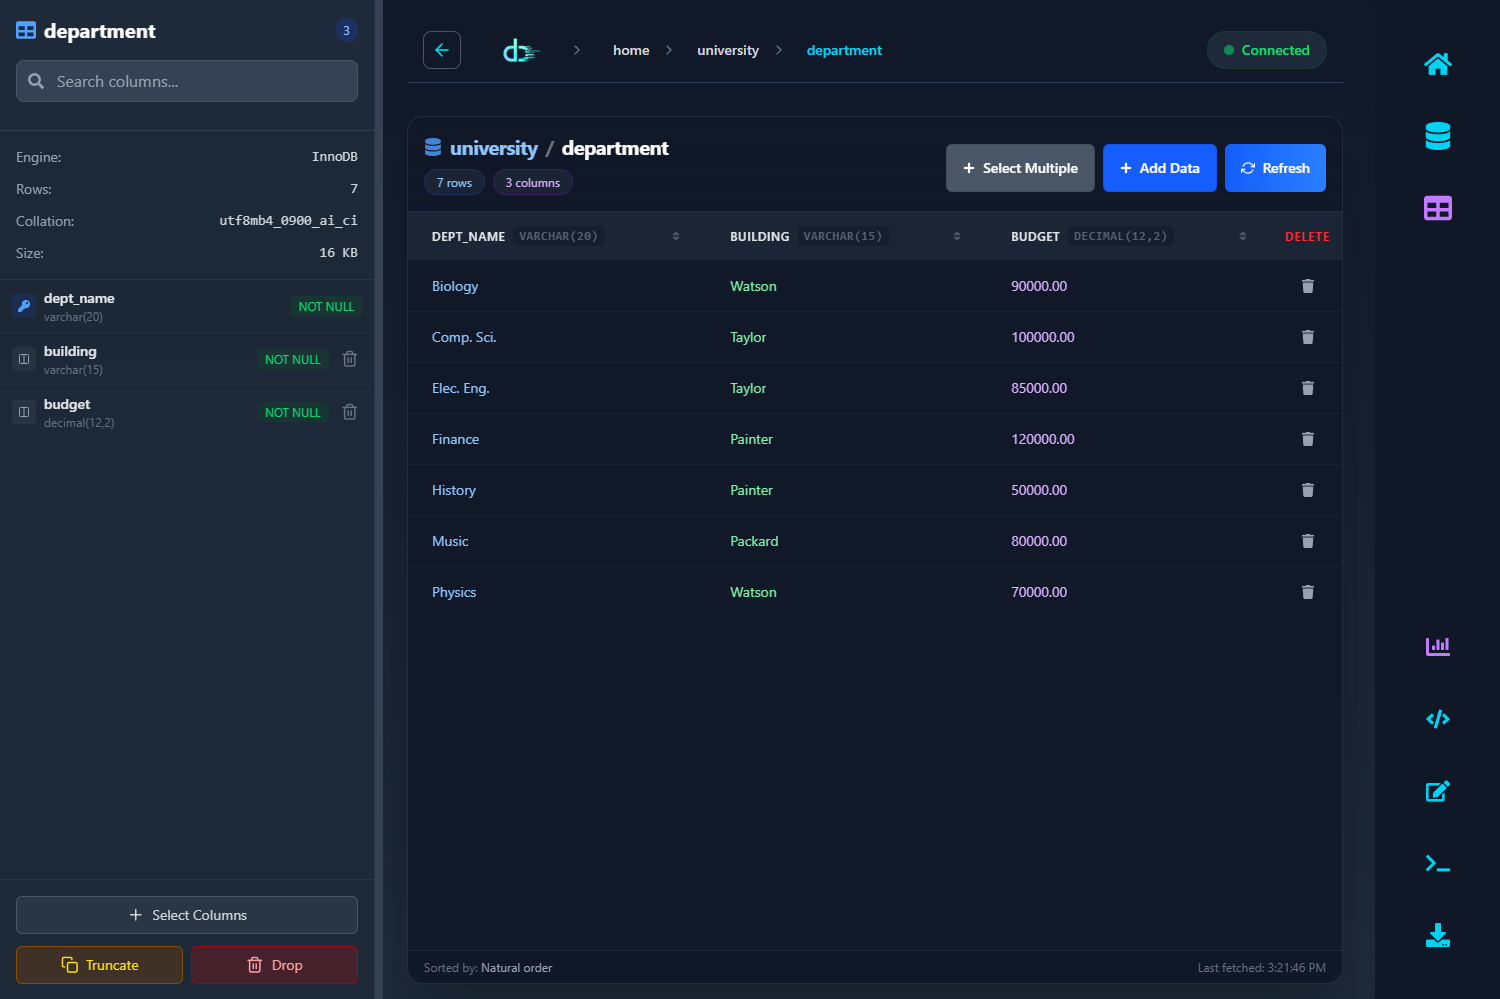1500x999 pixels.
Task: Click the Comp. Sci. cell
Action: click(464, 337)
